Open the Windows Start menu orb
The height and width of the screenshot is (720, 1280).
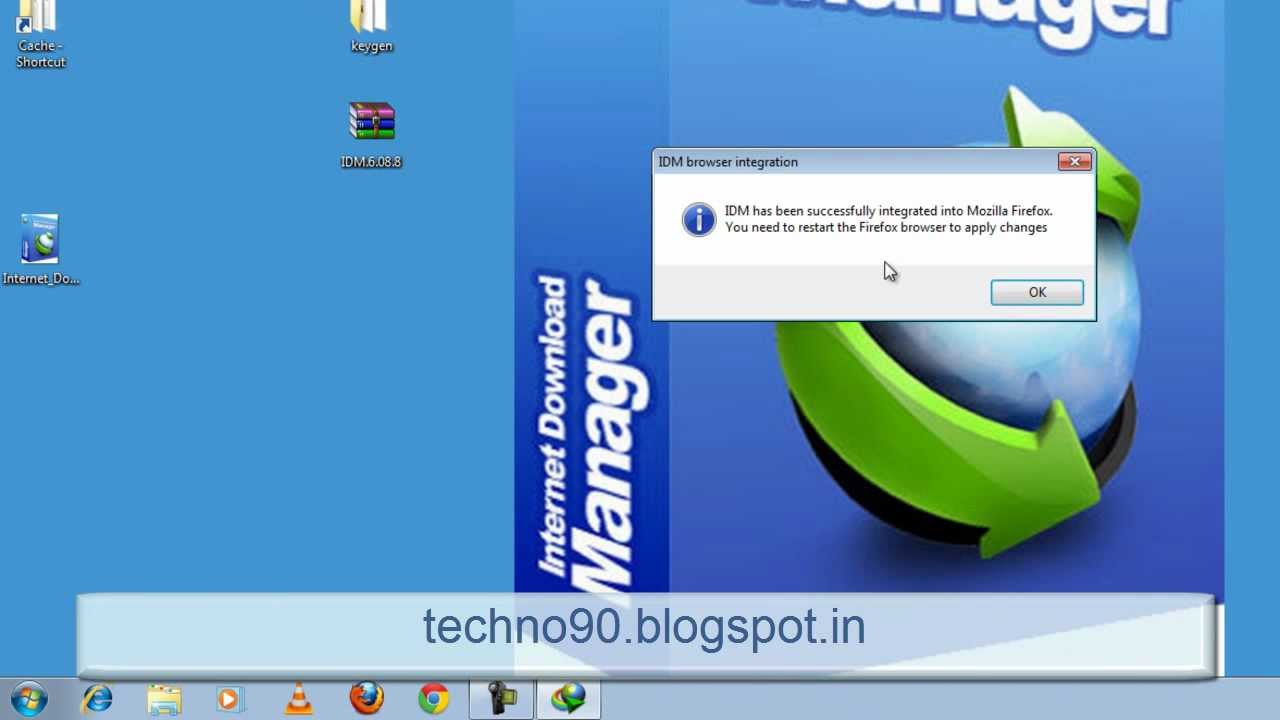pyautogui.click(x=28, y=698)
